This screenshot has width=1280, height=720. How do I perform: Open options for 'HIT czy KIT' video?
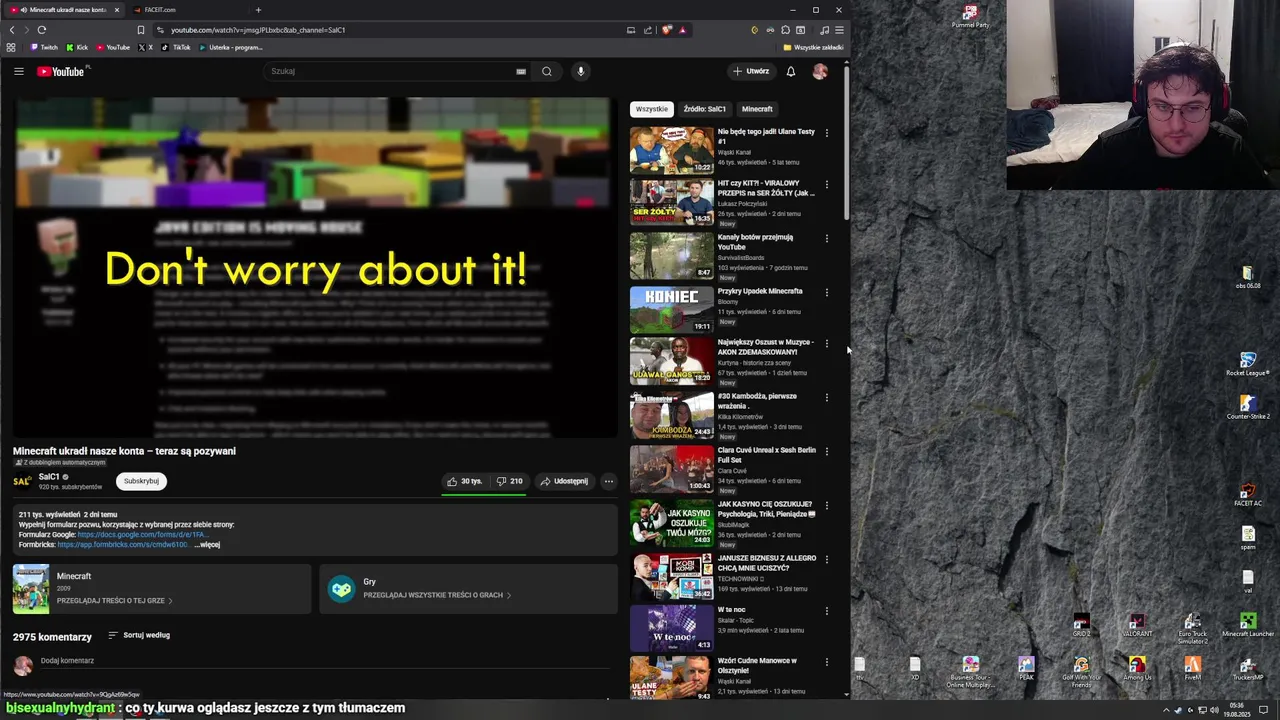pyautogui.click(x=826, y=185)
